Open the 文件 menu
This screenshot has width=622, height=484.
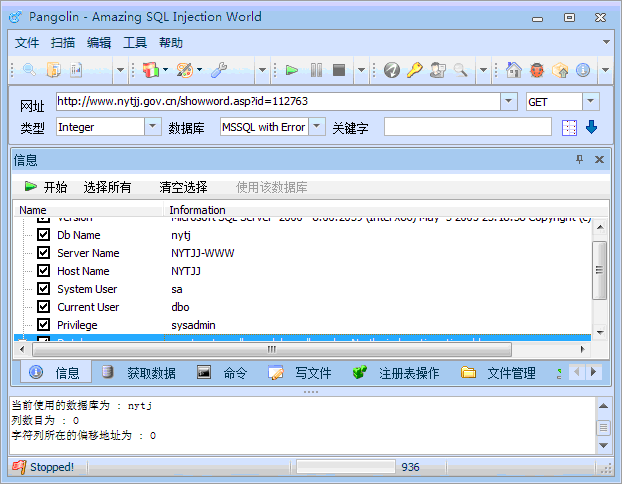coord(27,42)
